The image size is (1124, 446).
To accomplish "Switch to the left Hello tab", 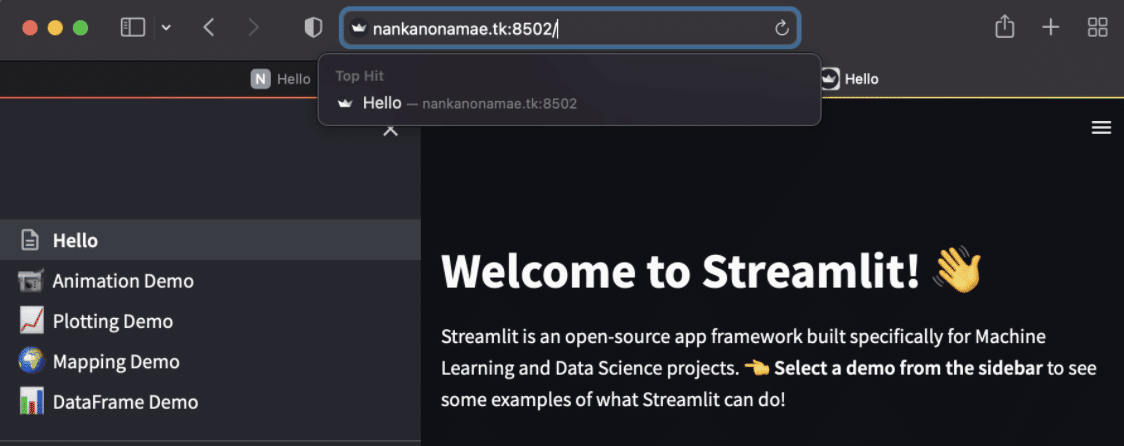I will tap(280, 79).
